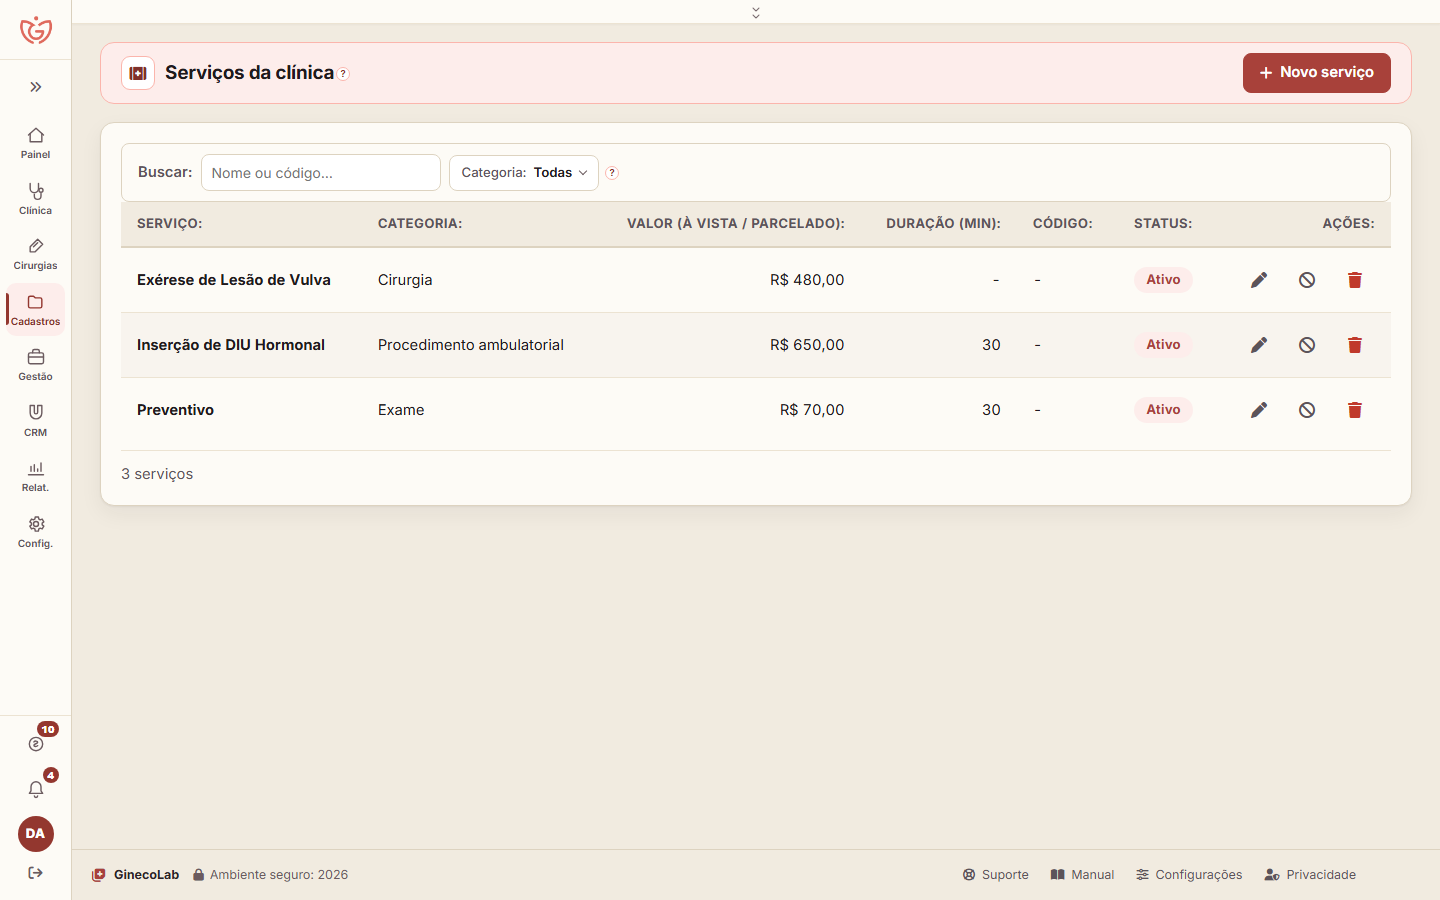Expand the sidebar with the double chevron
The height and width of the screenshot is (900, 1440).
point(36,87)
